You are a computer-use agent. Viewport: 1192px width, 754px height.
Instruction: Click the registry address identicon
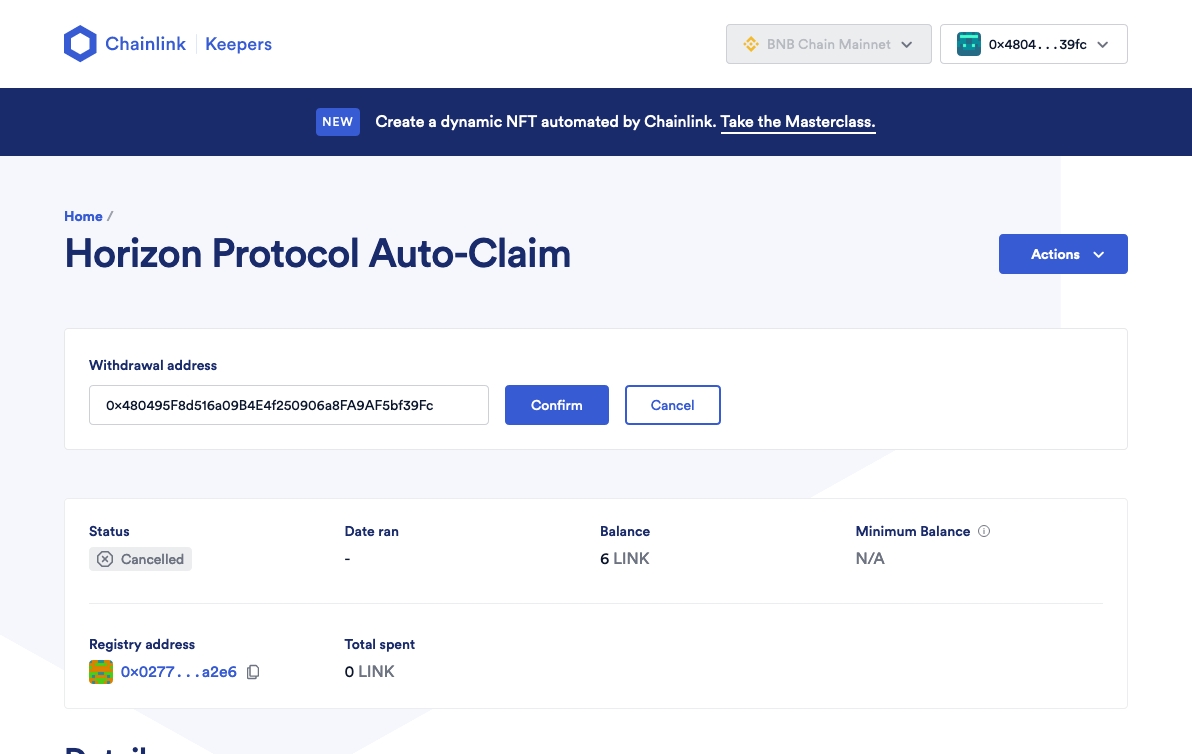(x=101, y=672)
